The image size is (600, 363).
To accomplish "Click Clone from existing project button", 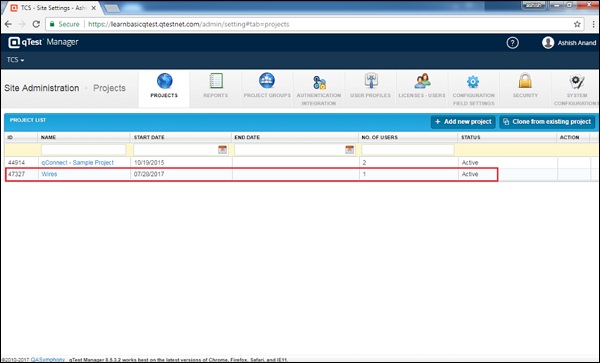I will (x=547, y=122).
